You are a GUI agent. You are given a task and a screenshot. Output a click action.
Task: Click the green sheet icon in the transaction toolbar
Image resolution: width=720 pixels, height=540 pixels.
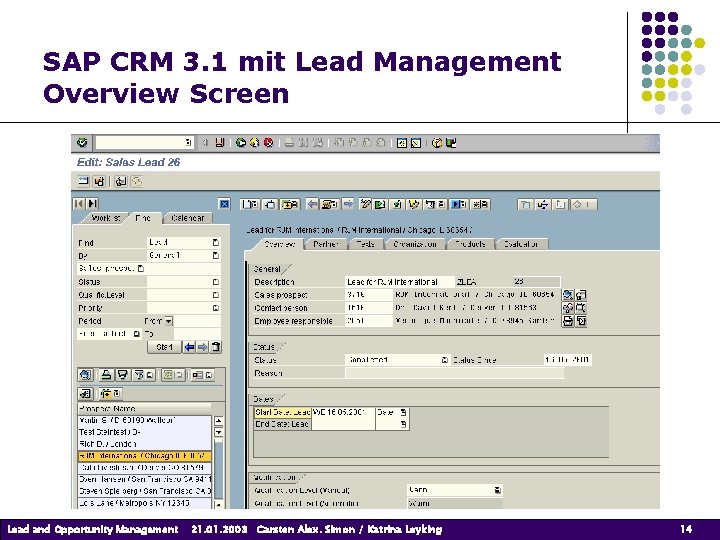click(x=380, y=204)
